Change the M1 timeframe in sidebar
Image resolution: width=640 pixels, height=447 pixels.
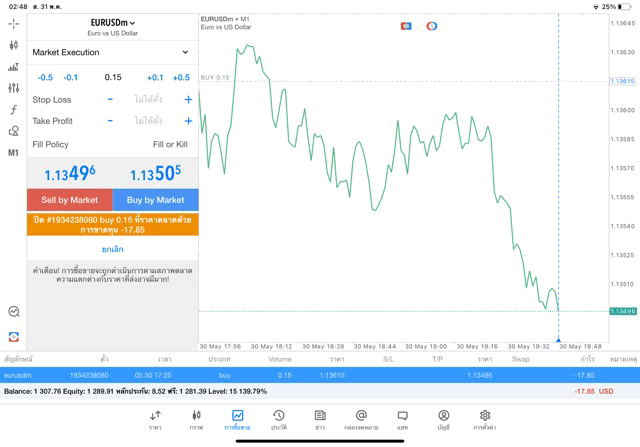pyautogui.click(x=13, y=153)
